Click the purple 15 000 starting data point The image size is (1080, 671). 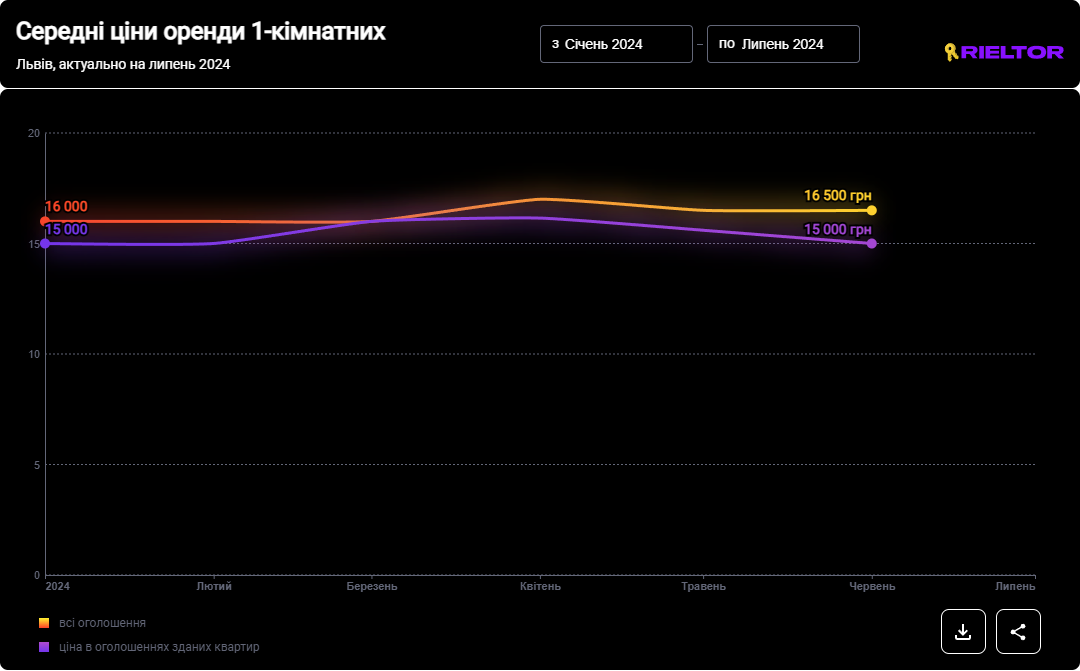pyautogui.click(x=45, y=243)
